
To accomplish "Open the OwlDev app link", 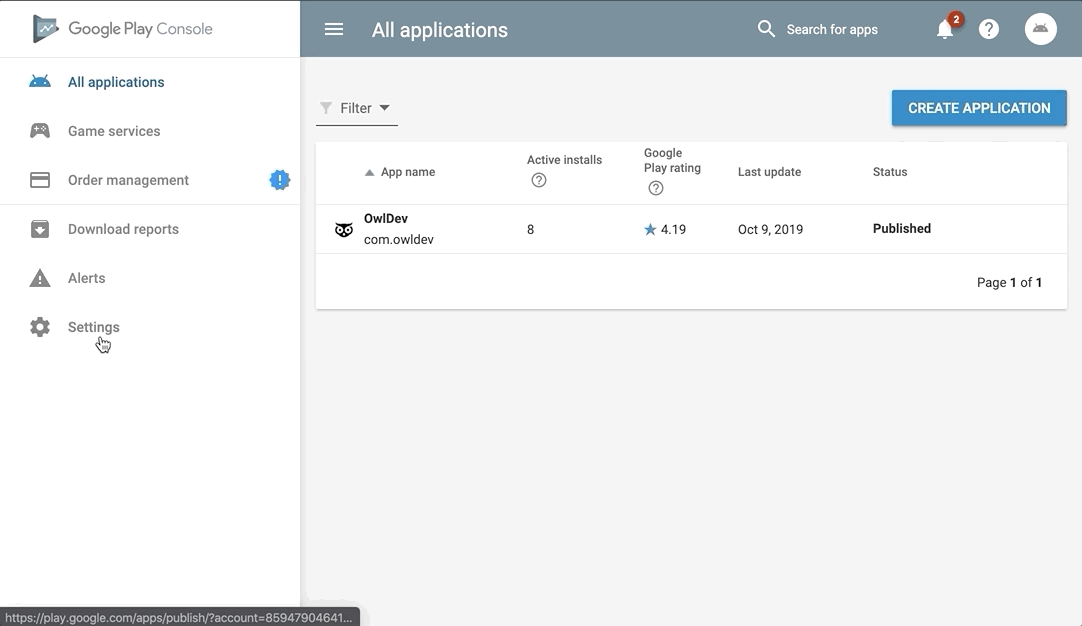I will pos(386,219).
